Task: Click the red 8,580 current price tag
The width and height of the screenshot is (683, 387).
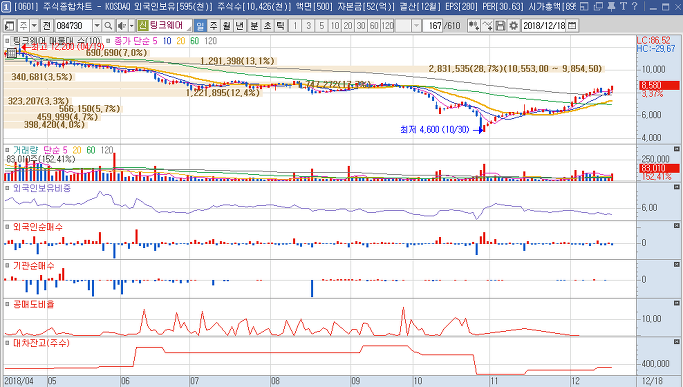Action: pyautogui.click(x=659, y=85)
